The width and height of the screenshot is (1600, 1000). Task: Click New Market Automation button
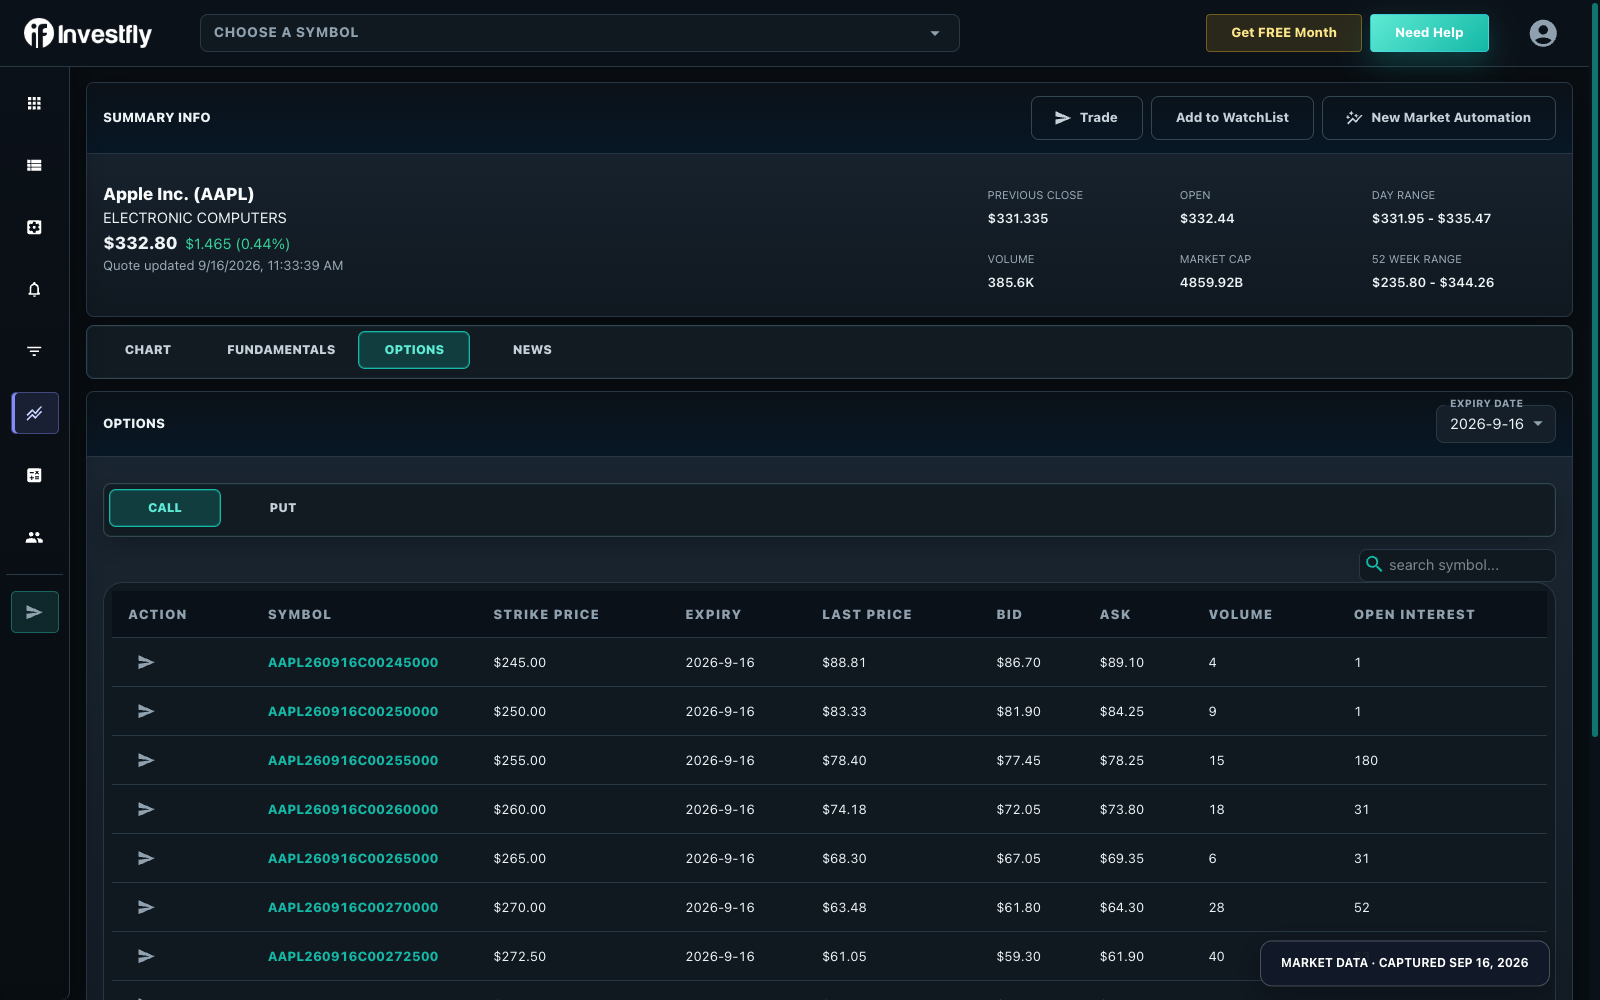(x=1439, y=118)
